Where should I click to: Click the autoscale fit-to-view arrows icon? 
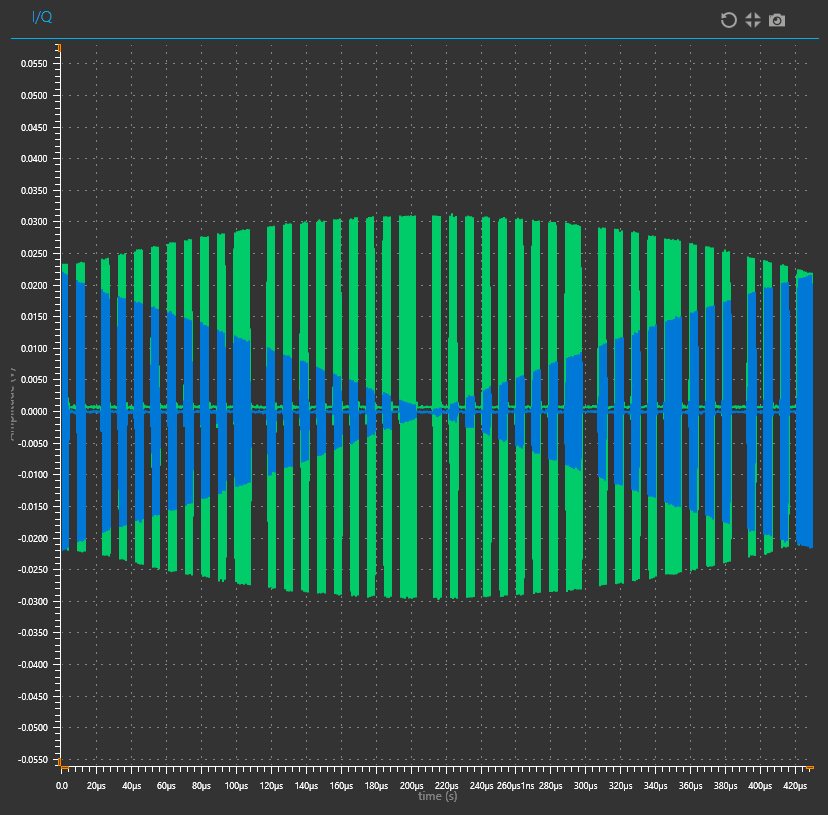[x=753, y=20]
